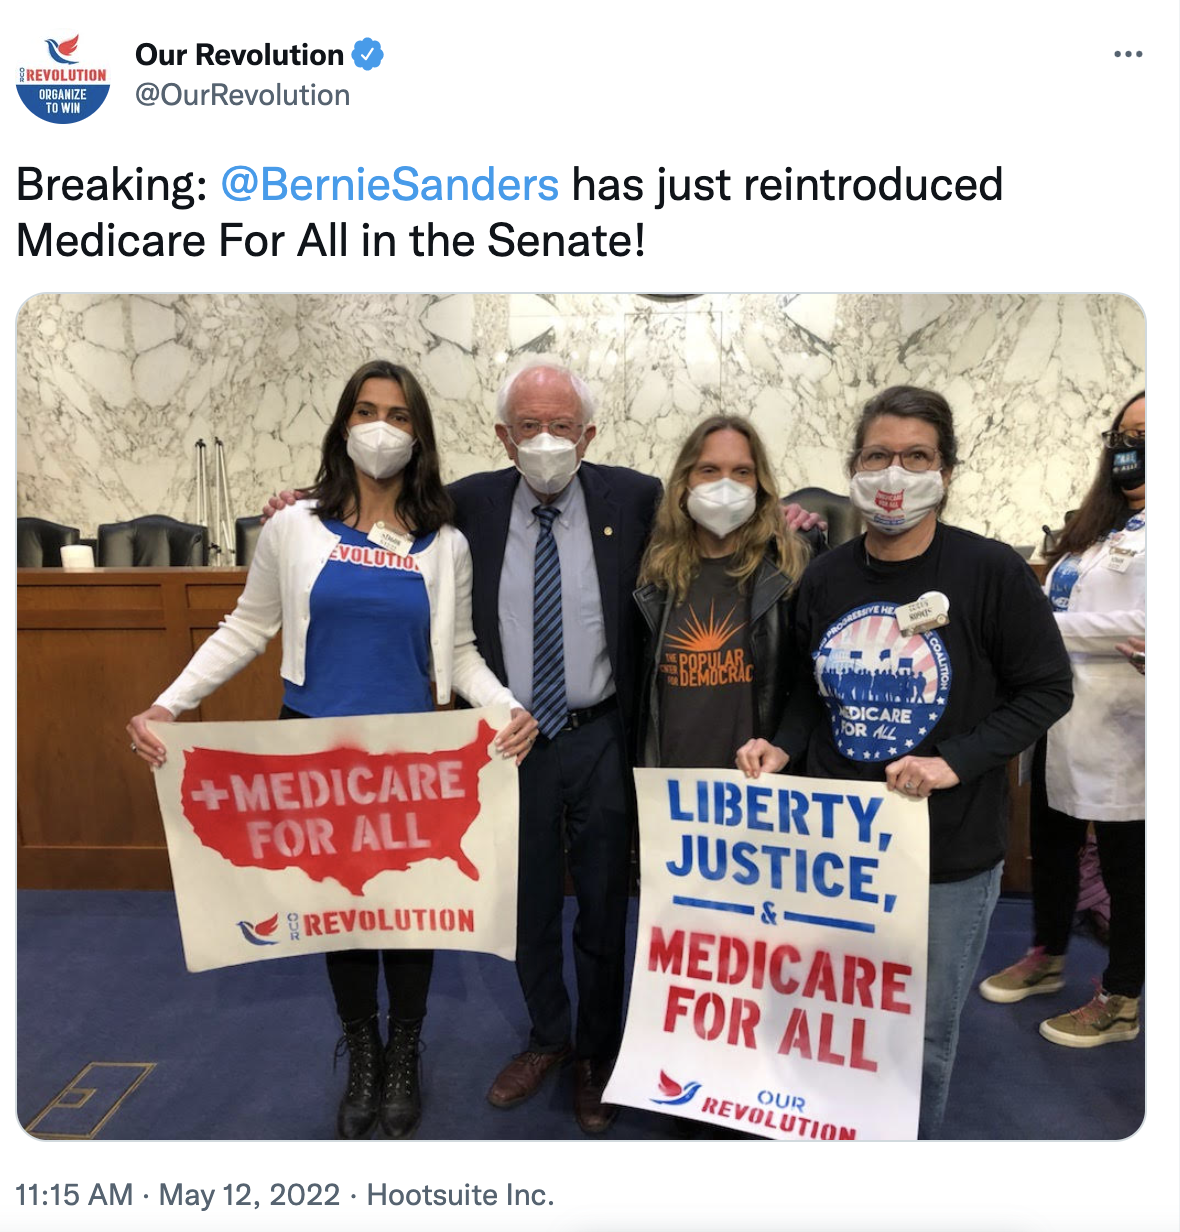The image size is (1180, 1232).
Task: Open the Hootsuite Inc. source label
Action: point(460,1194)
